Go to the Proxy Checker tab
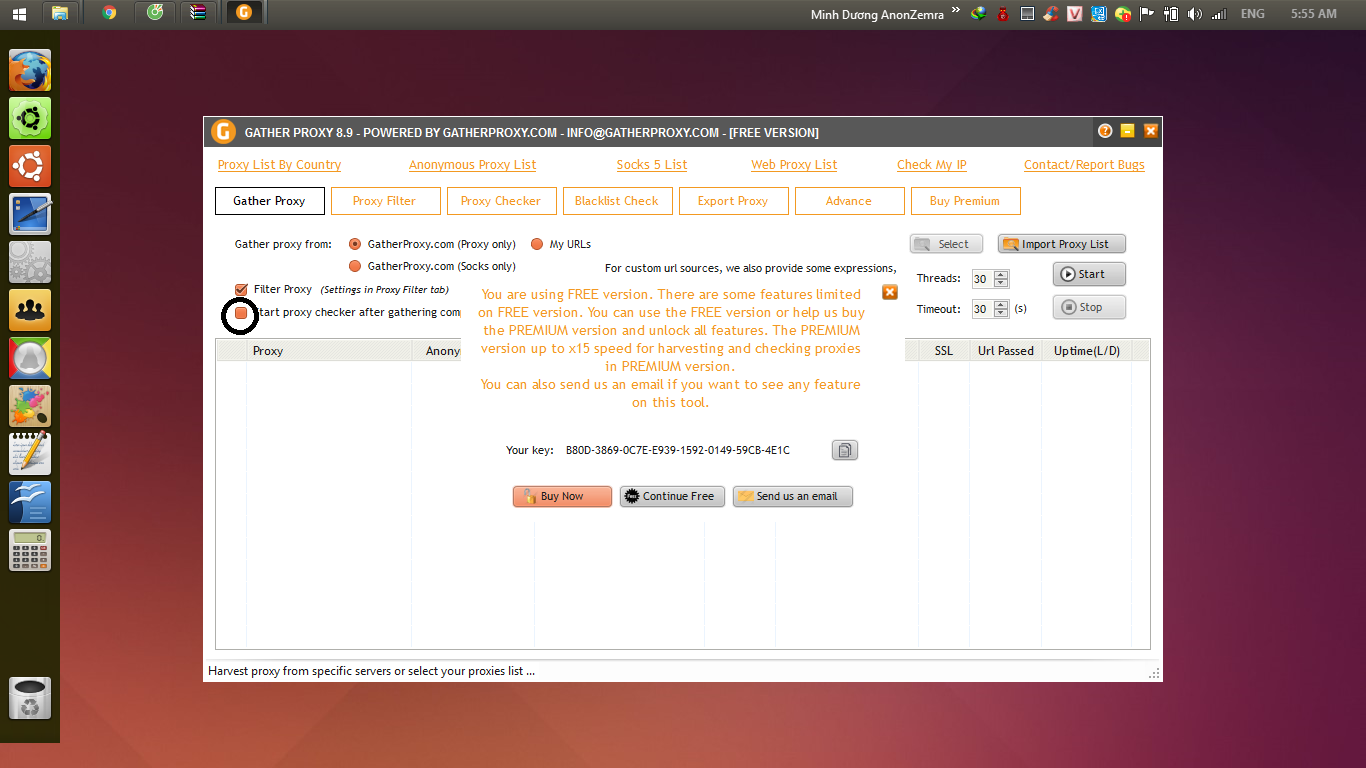 [x=502, y=201]
